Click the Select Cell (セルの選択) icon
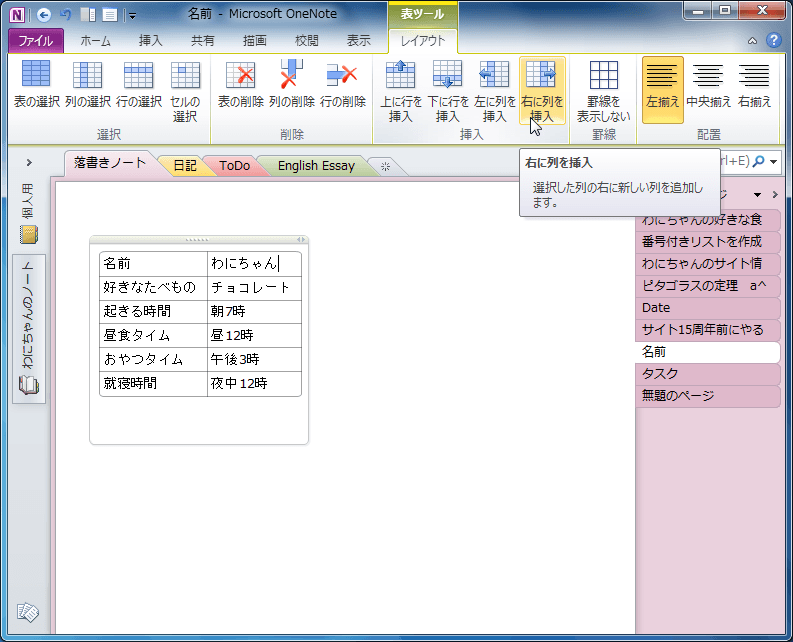This screenshot has width=793, height=642. pos(185,91)
